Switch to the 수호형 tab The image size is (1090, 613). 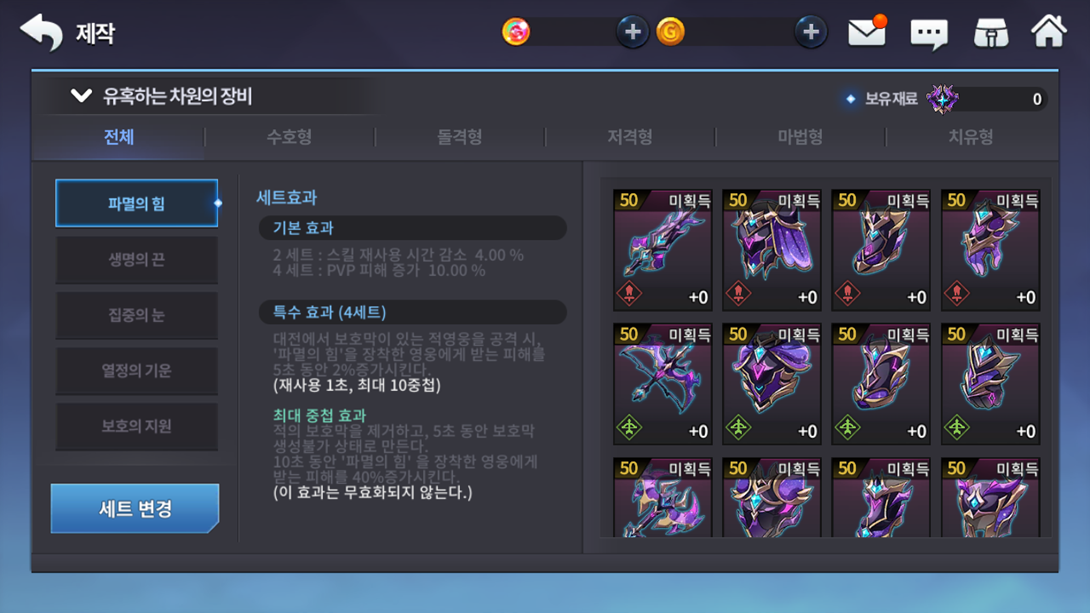(x=289, y=137)
